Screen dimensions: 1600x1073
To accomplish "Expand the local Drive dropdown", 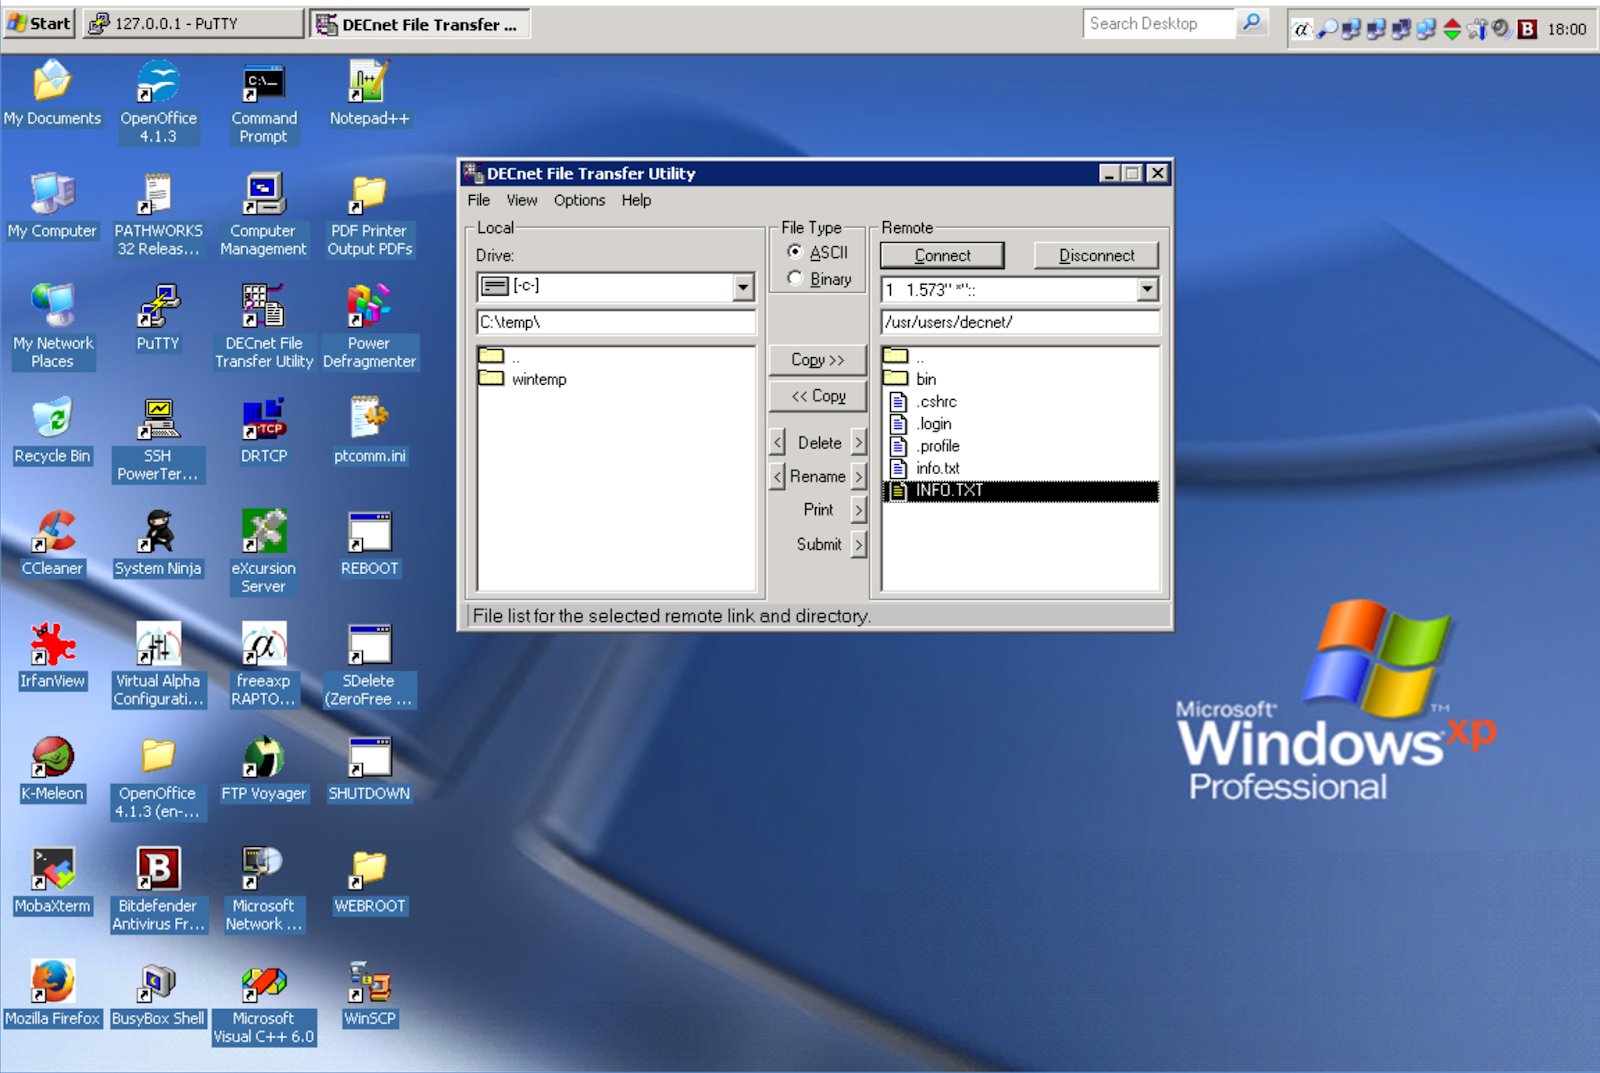I will [742, 287].
